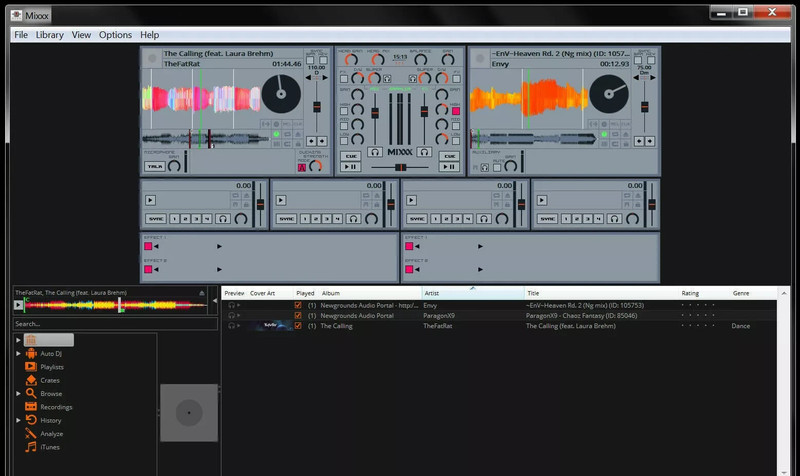Toggle left deck headphone cue in mixer

pyautogui.click(x=375, y=152)
